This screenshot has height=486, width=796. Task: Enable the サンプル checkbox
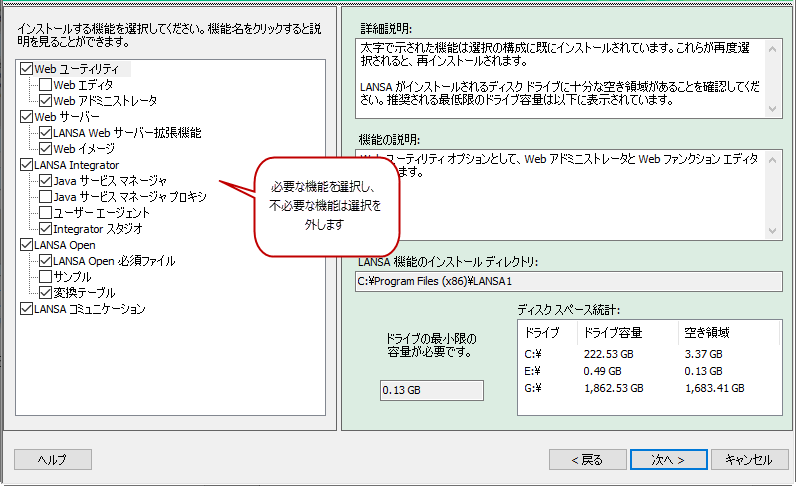pos(45,277)
